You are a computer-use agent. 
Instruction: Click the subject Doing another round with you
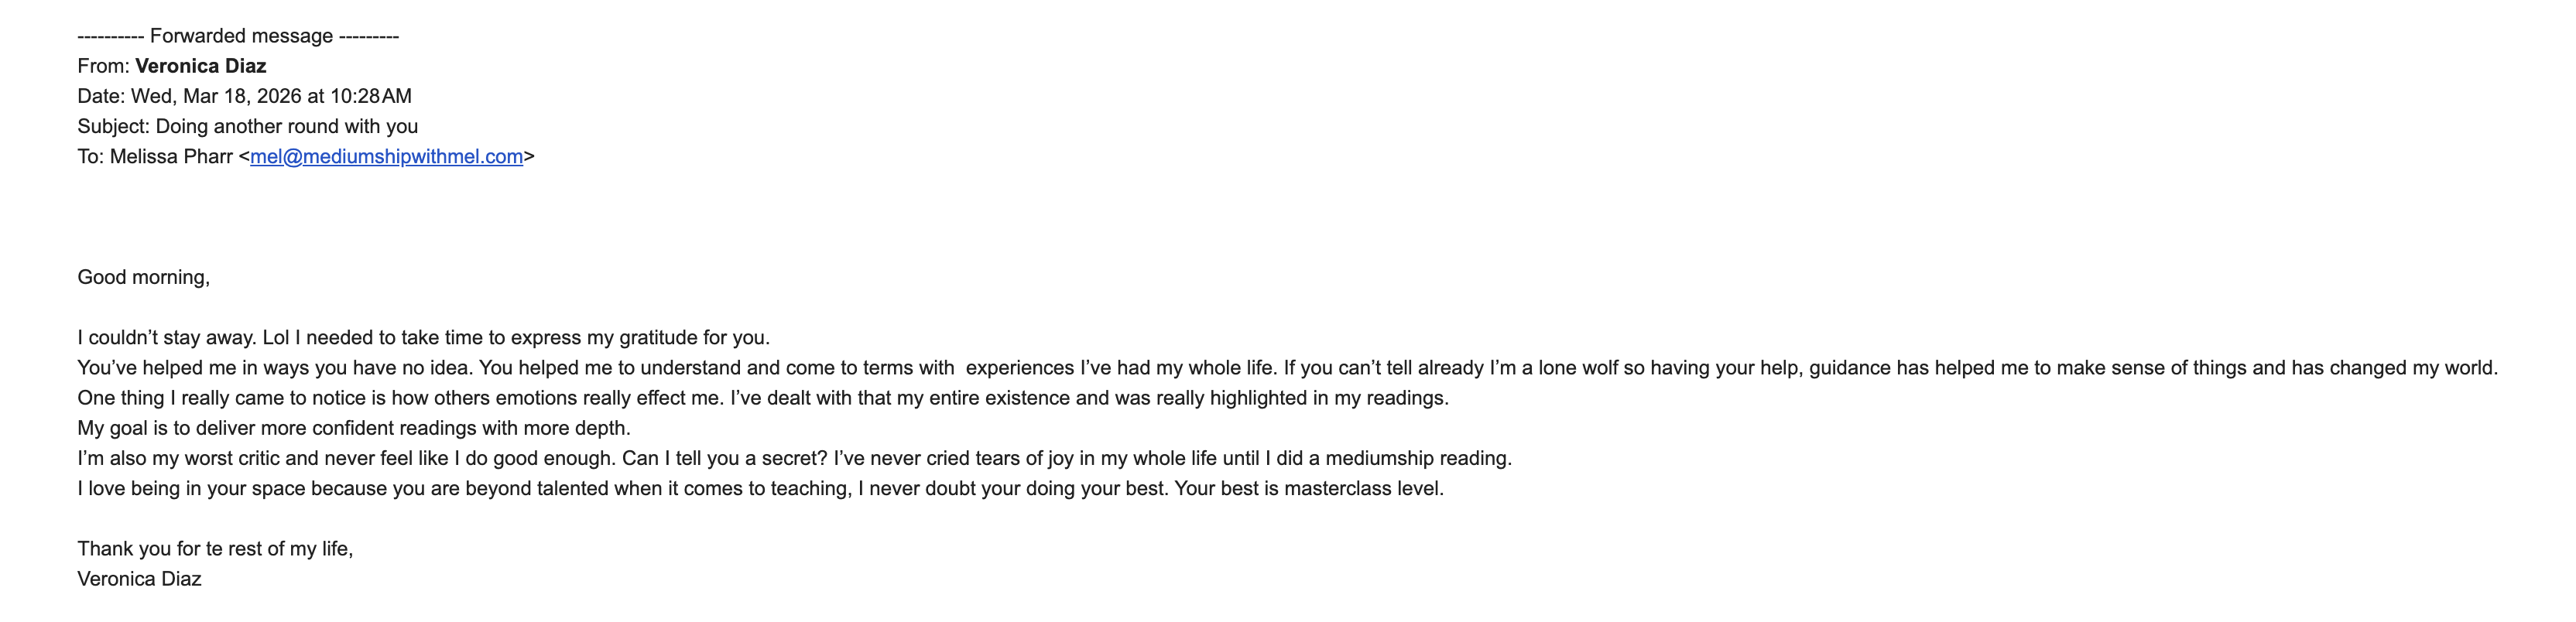point(286,127)
